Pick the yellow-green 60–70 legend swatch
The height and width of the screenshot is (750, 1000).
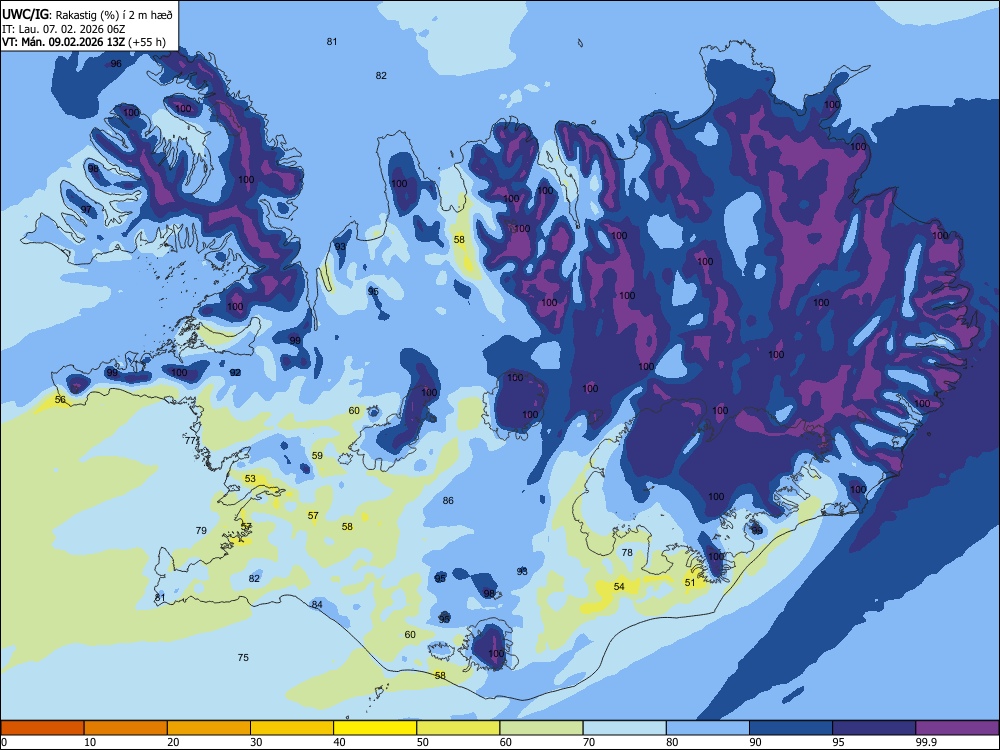tap(541, 728)
